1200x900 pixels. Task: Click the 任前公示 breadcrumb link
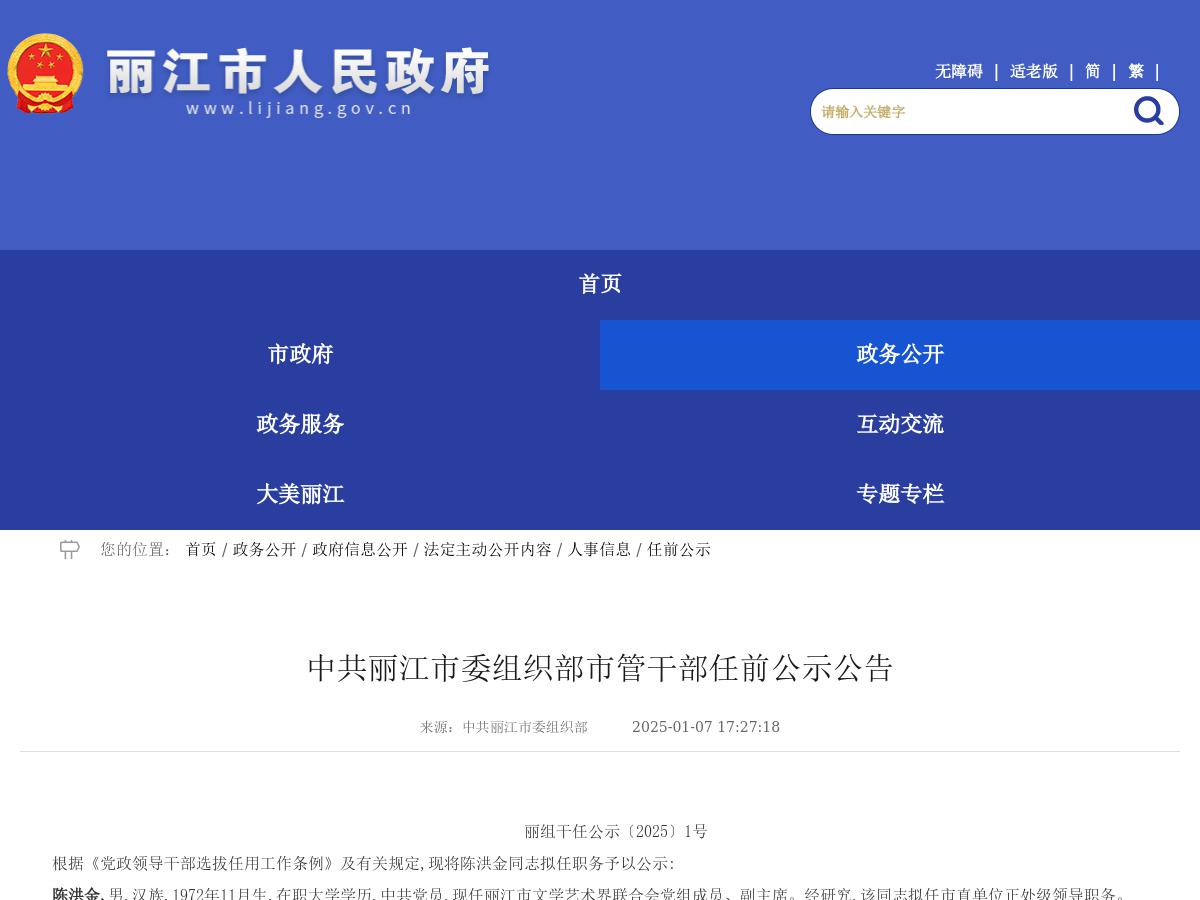[679, 549]
